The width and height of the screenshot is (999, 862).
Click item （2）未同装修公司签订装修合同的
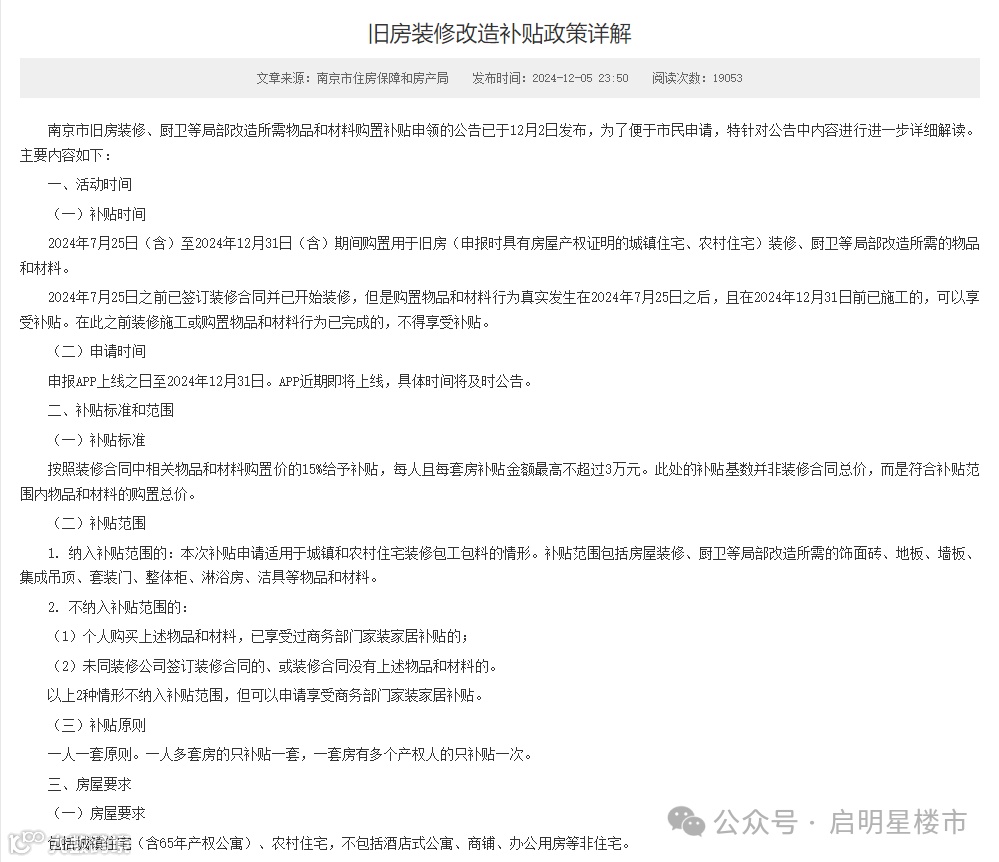(x=272, y=666)
